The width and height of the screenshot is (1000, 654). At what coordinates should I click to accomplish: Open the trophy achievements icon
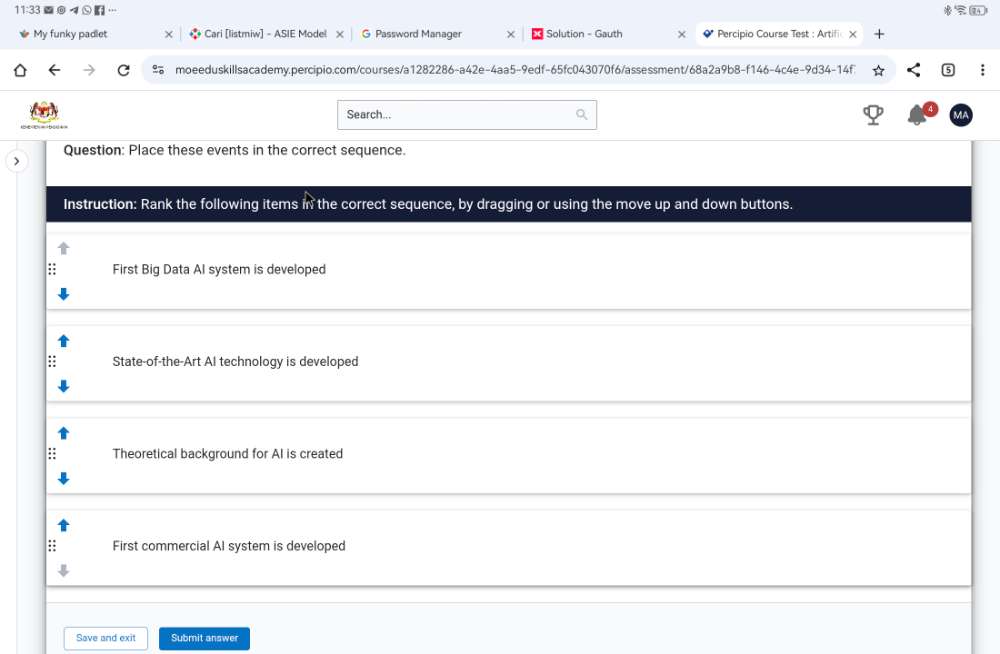pos(873,115)
